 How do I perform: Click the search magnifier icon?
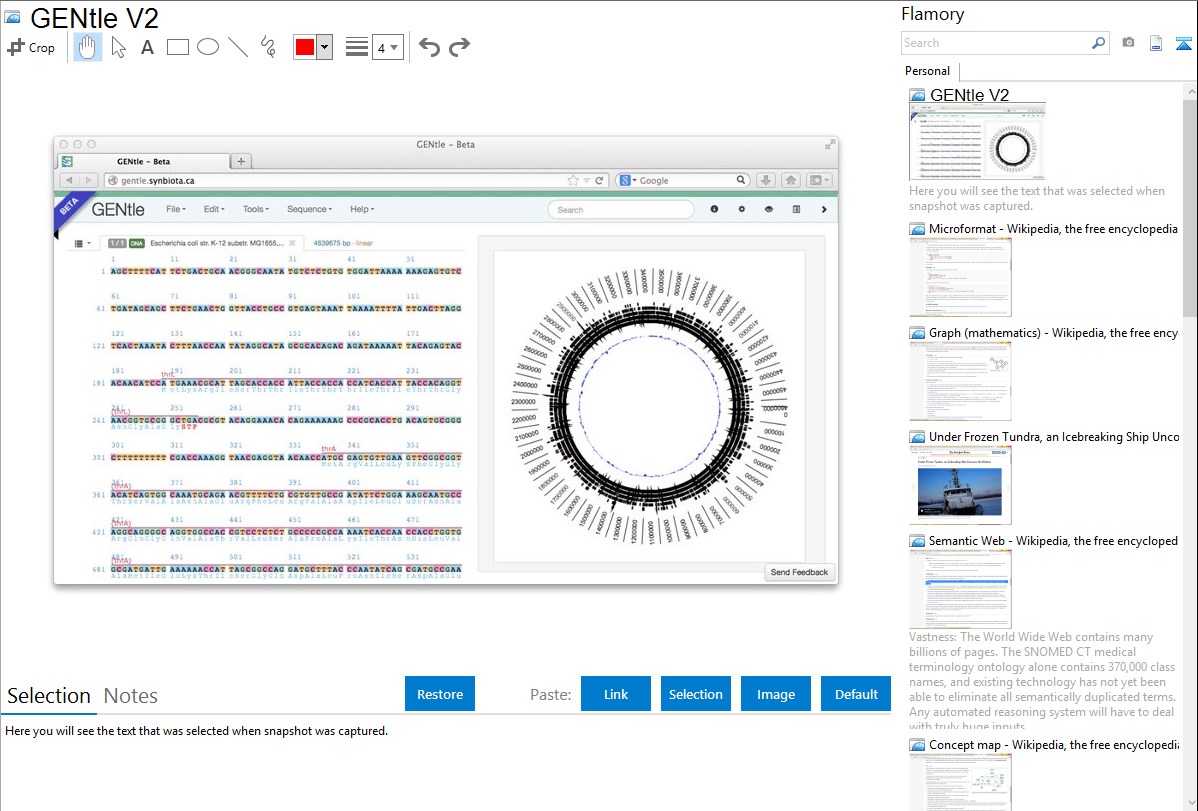[x=1099, y=43]
